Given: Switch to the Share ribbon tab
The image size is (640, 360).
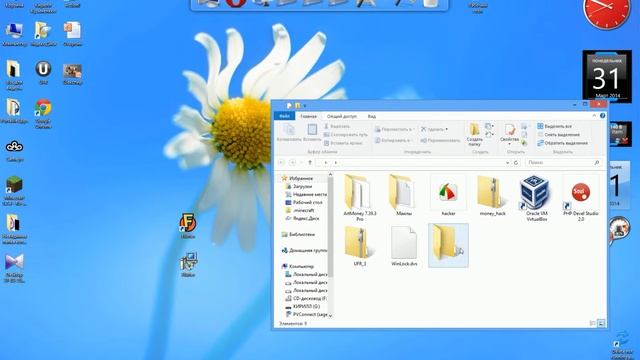Looking at the screenshot, I should click(342, 116).
